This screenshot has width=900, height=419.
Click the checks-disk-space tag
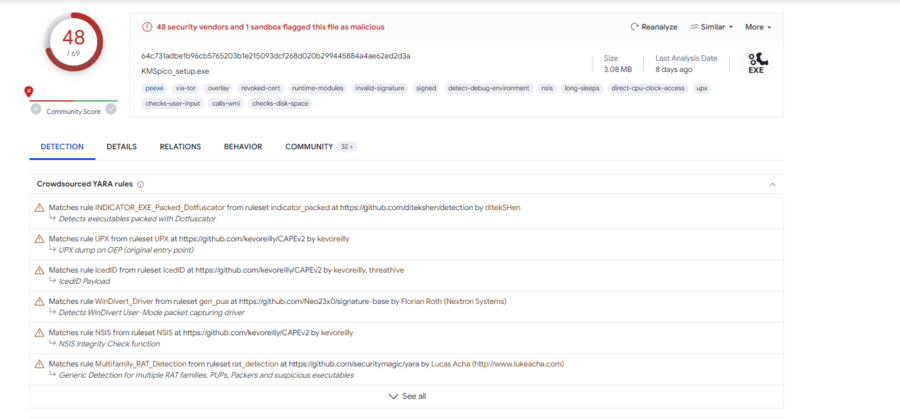pos(280,103)
